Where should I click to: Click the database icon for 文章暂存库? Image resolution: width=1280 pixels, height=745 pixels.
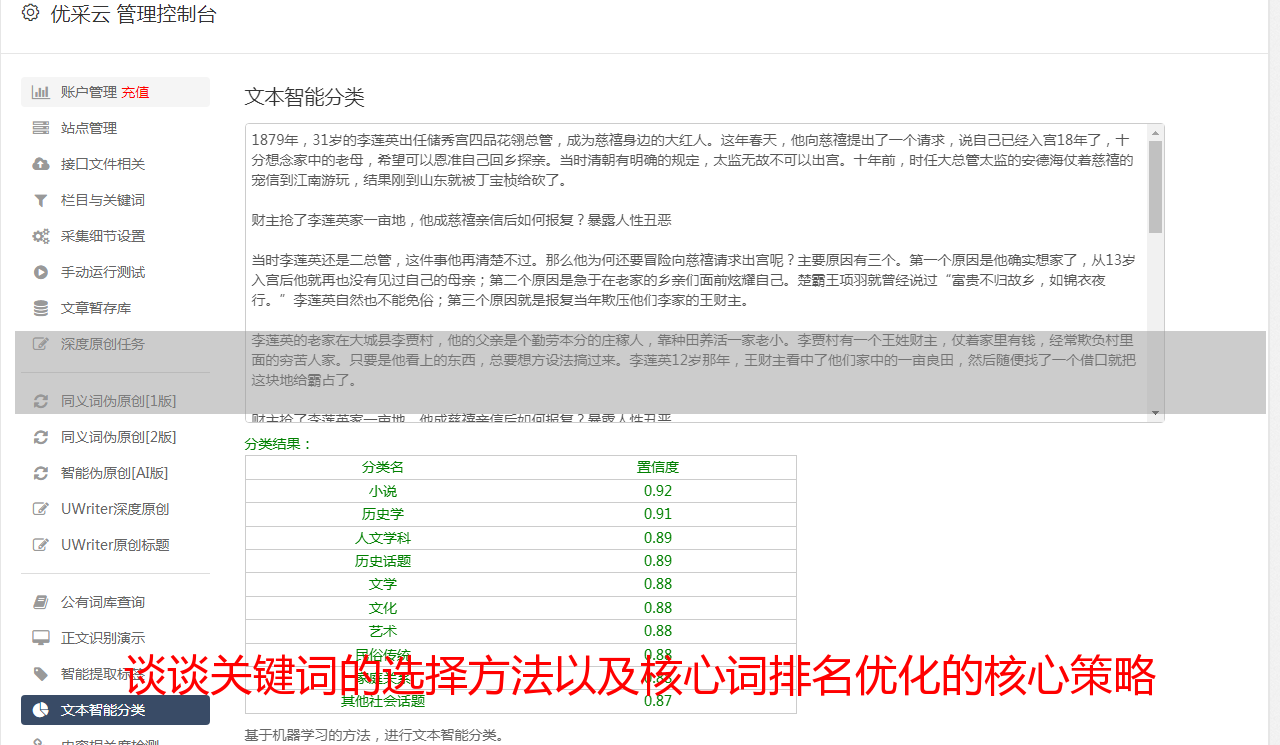coord(41,308)
